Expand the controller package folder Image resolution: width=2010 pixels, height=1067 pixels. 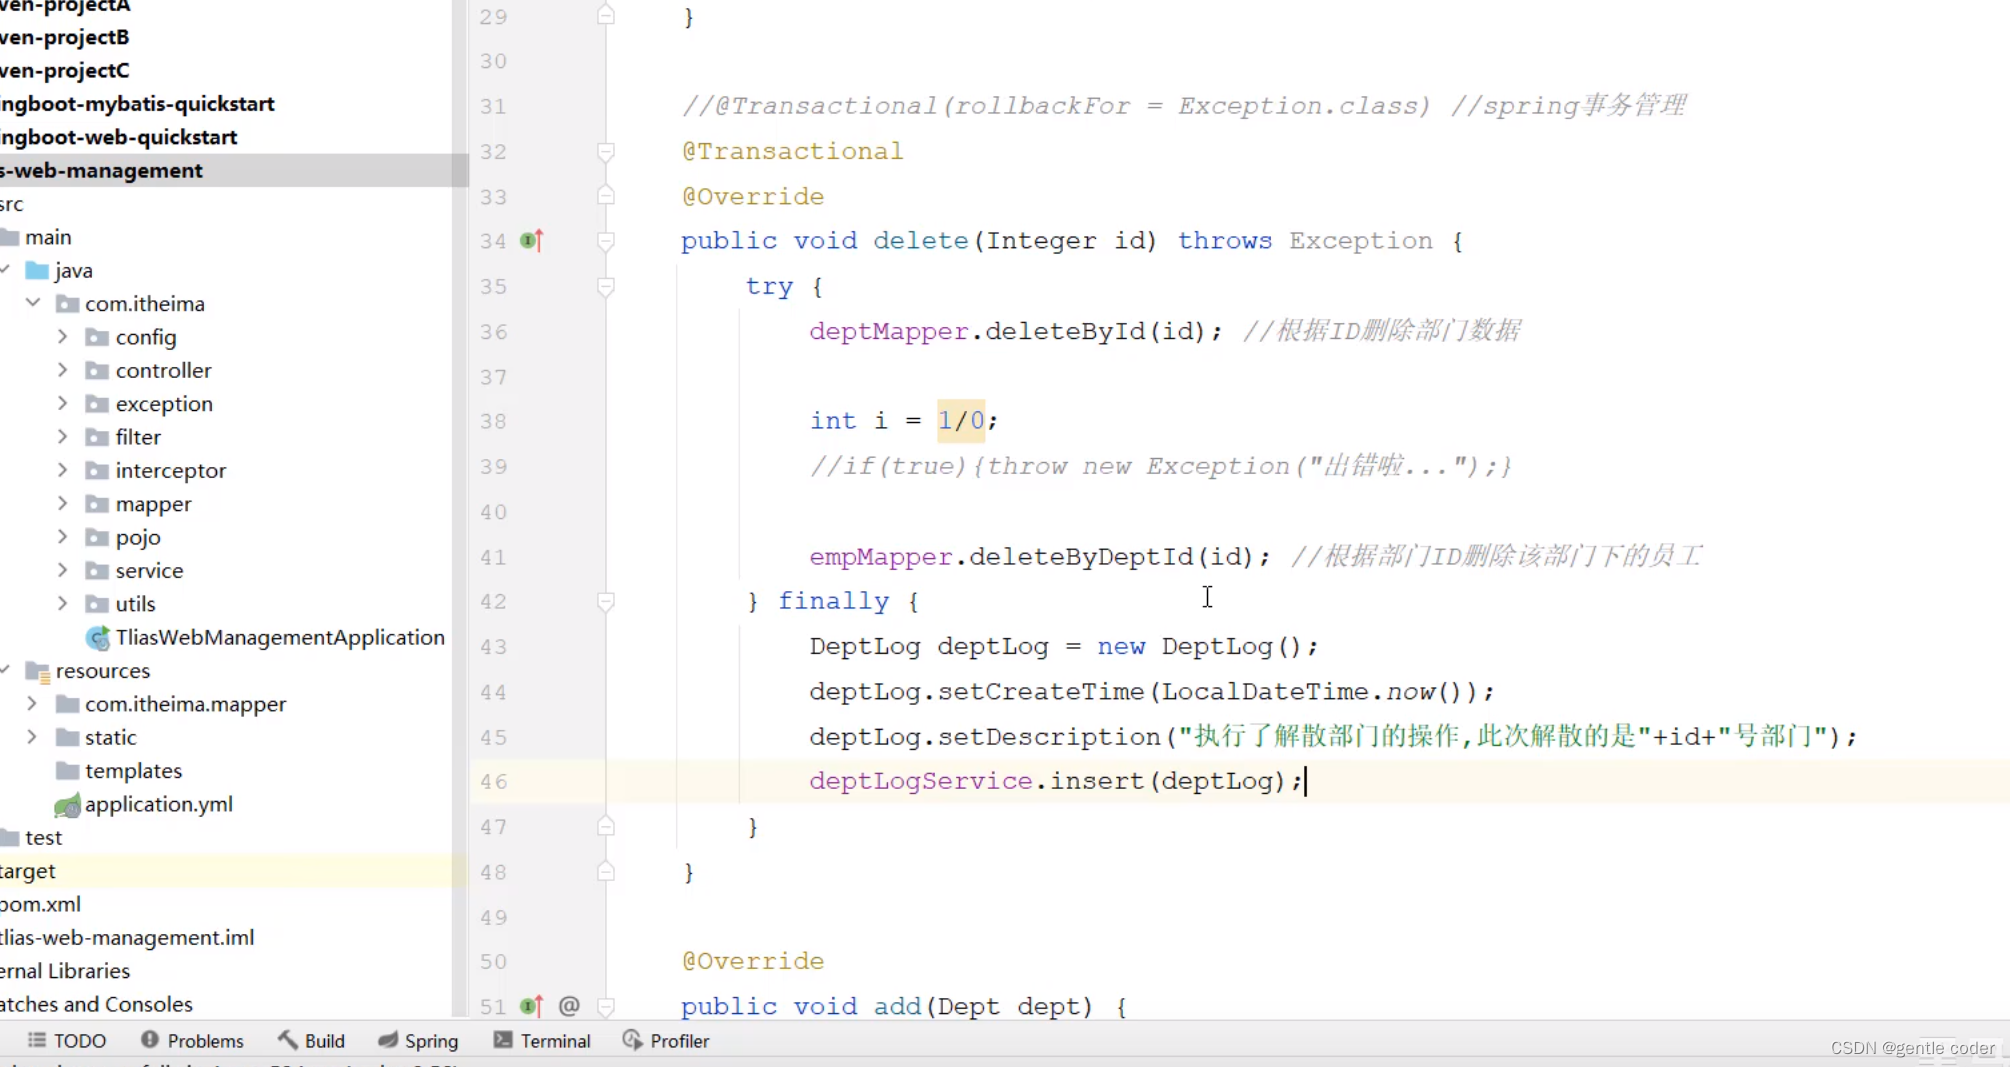[62, 370]
